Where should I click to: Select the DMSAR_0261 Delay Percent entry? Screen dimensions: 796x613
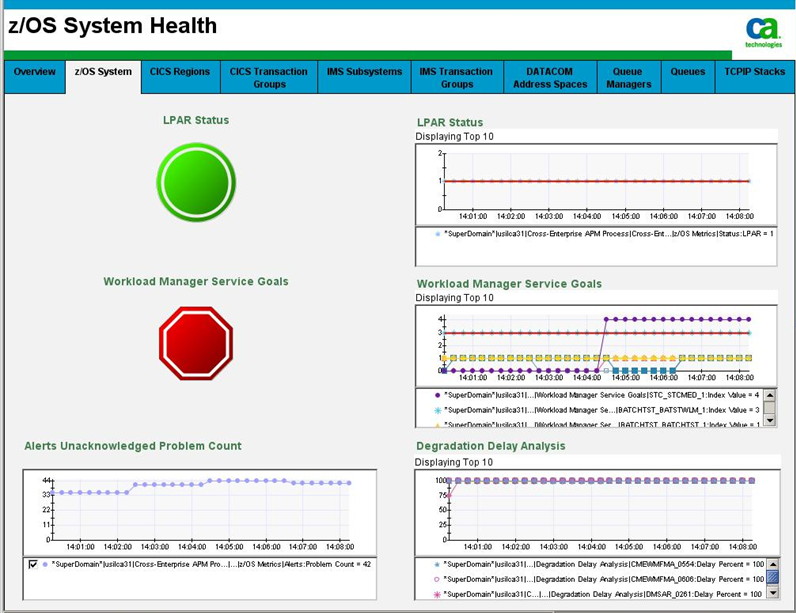click(603, 594)
